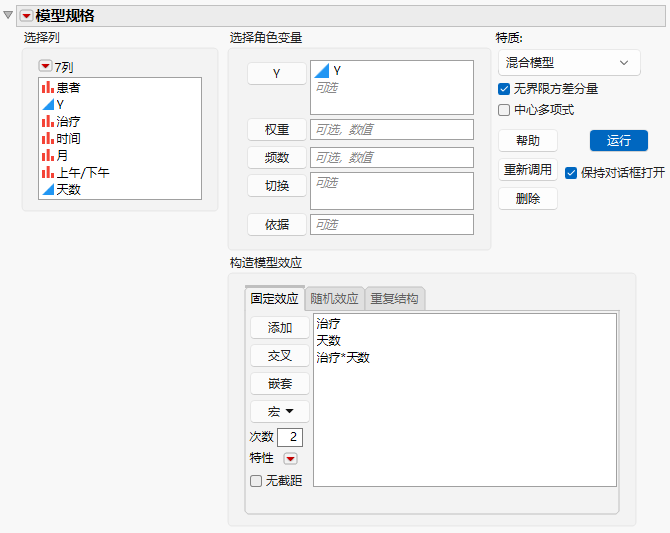670x533 pixels.
Task: Select the 上午/下午 column
Action: coord(83,173)
